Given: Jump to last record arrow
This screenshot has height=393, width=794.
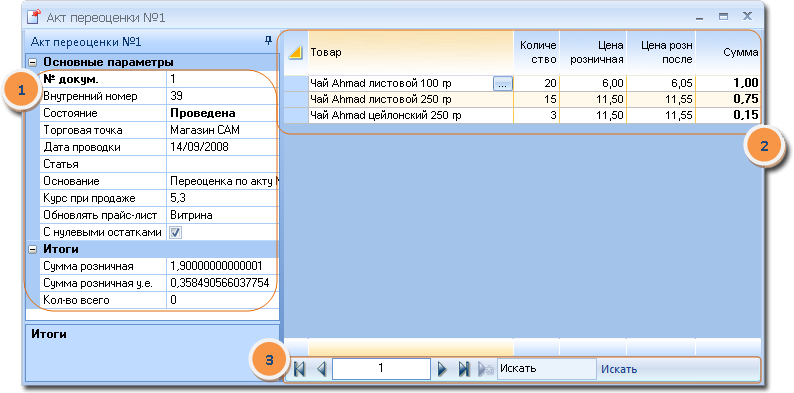Looking at the screenshot, I should (x=464, y=369).
